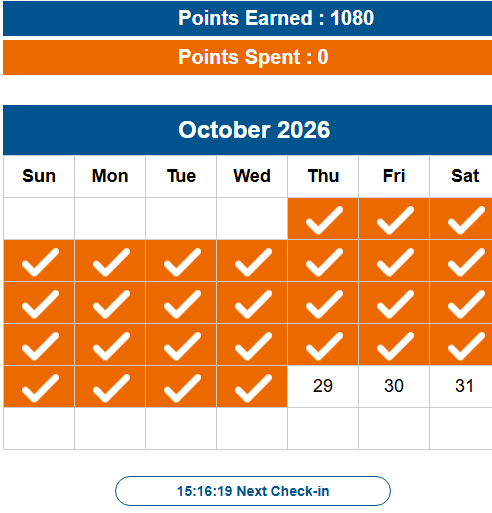
Task: Click the checkmark on Sunday October 25
Action: (40, 388)
